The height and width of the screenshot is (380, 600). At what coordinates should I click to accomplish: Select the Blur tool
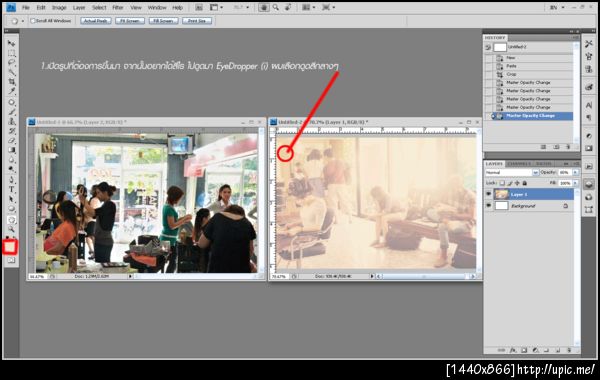pyautogui.click(x=11, y=160)
